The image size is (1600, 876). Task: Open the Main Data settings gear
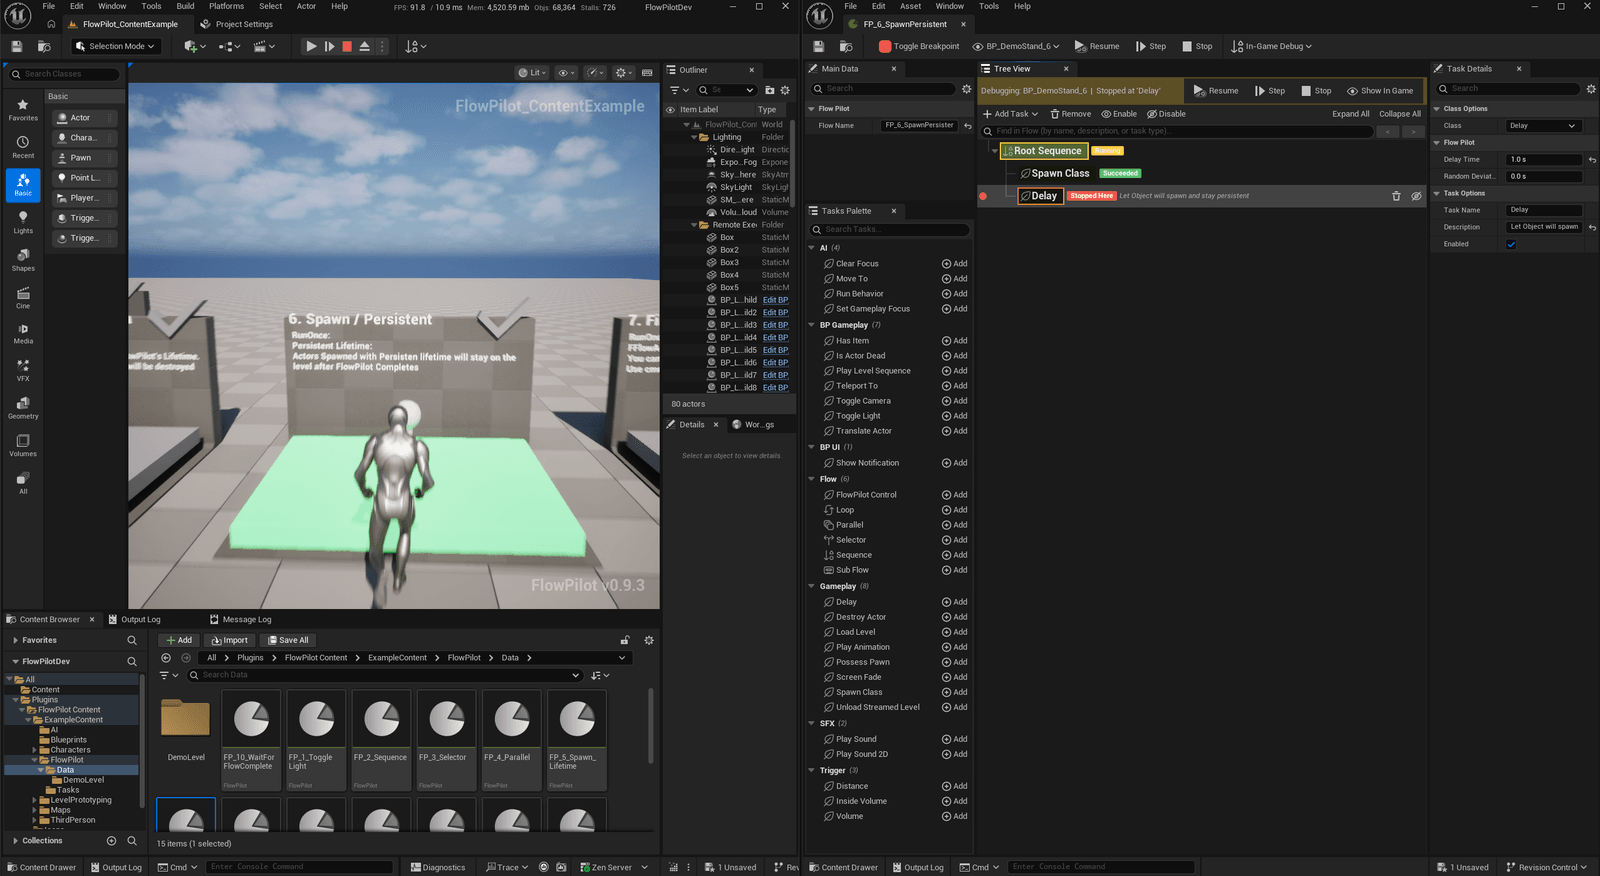tap(966, 89)
